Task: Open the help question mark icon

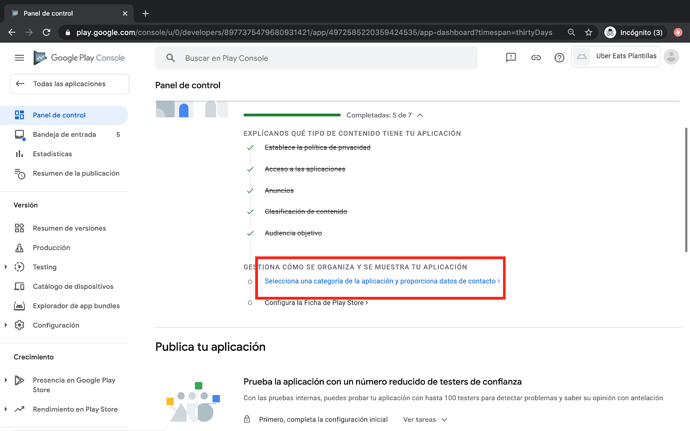Action: (559, 58)
